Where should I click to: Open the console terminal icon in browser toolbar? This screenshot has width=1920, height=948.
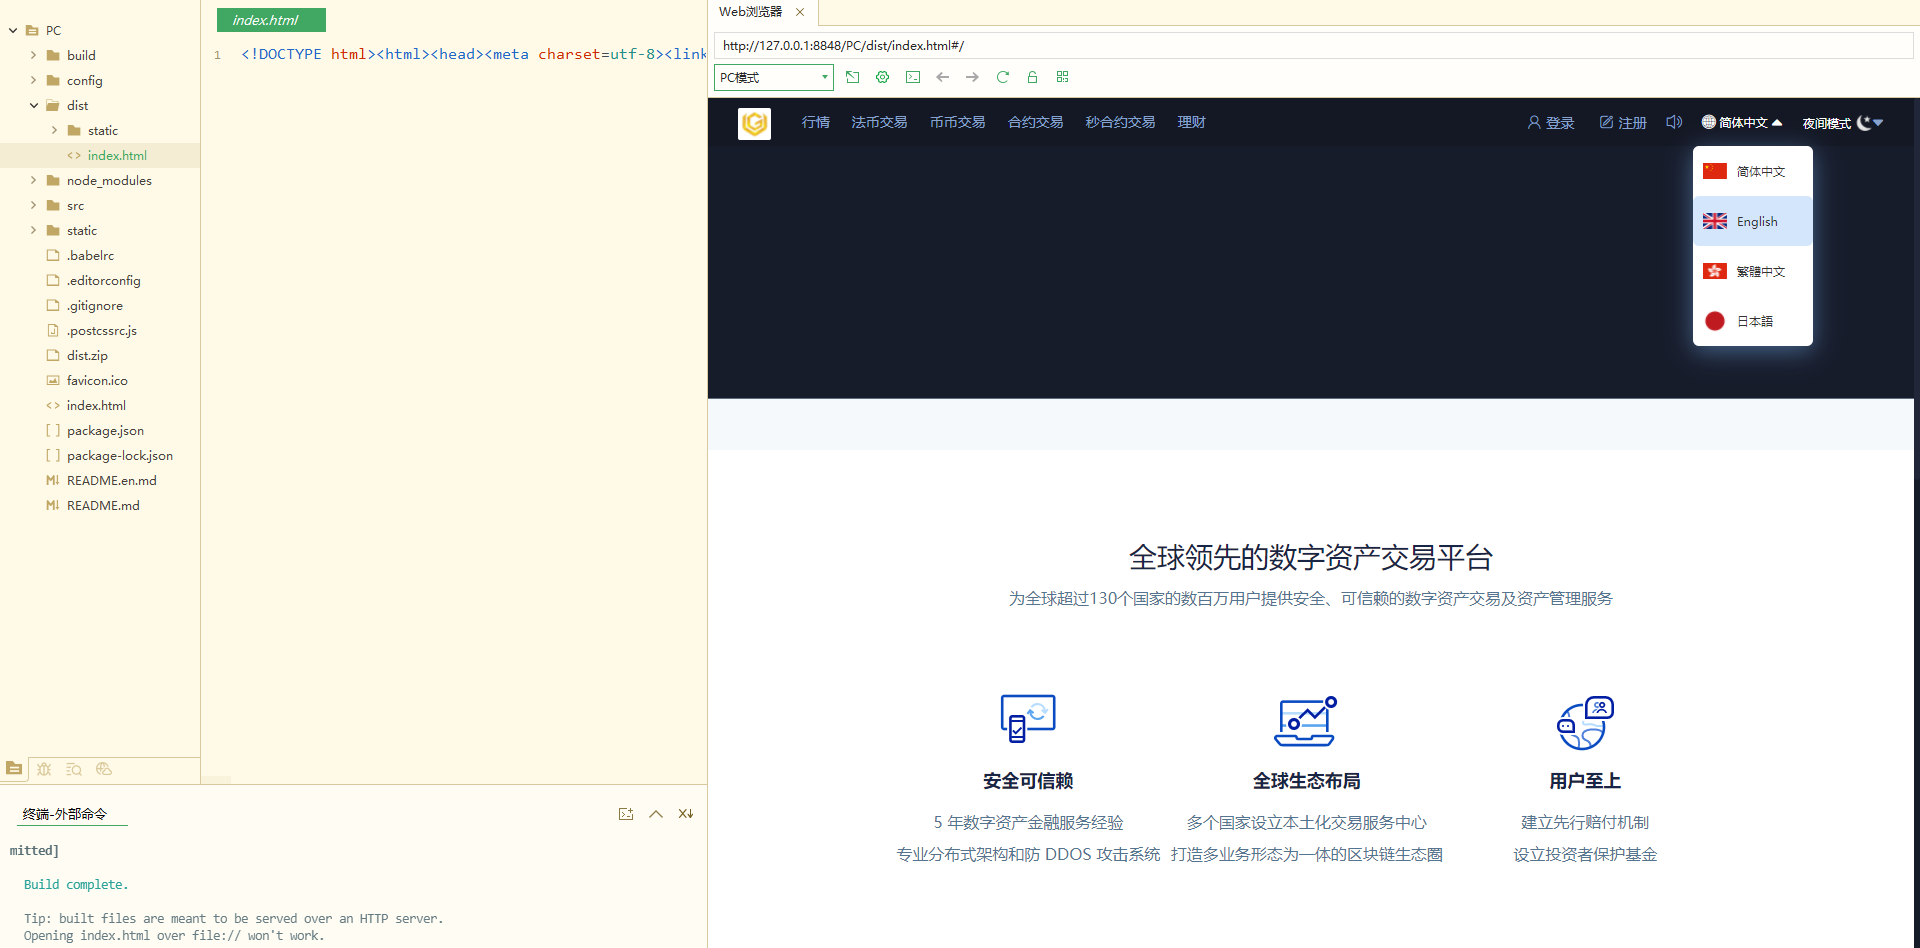coord(912,77)
